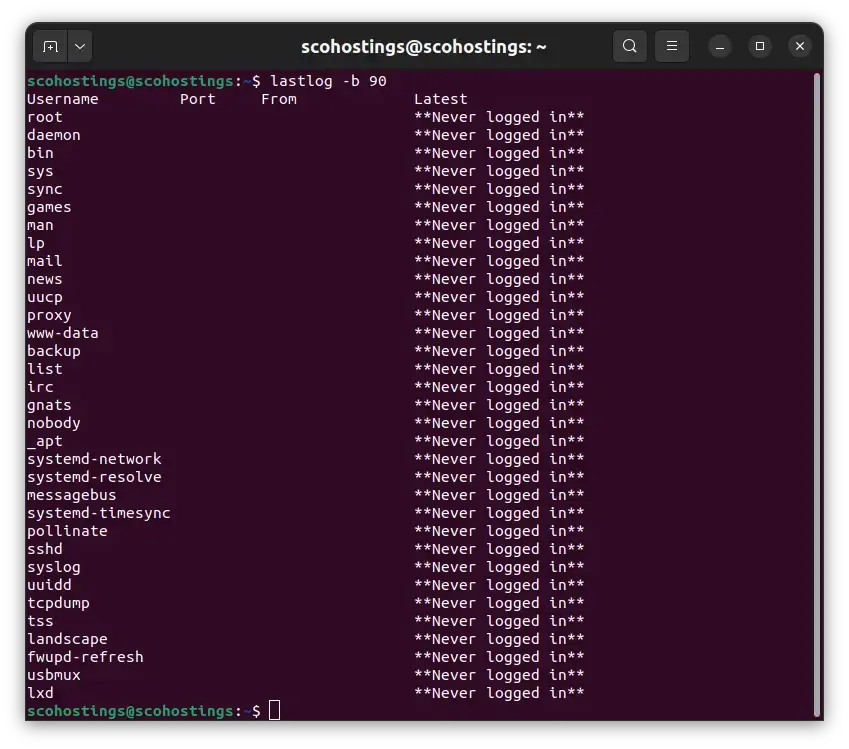Click the 'Port' column header
Image resolution: width=849 pixels, height=749 pixels.
(198, 99)
